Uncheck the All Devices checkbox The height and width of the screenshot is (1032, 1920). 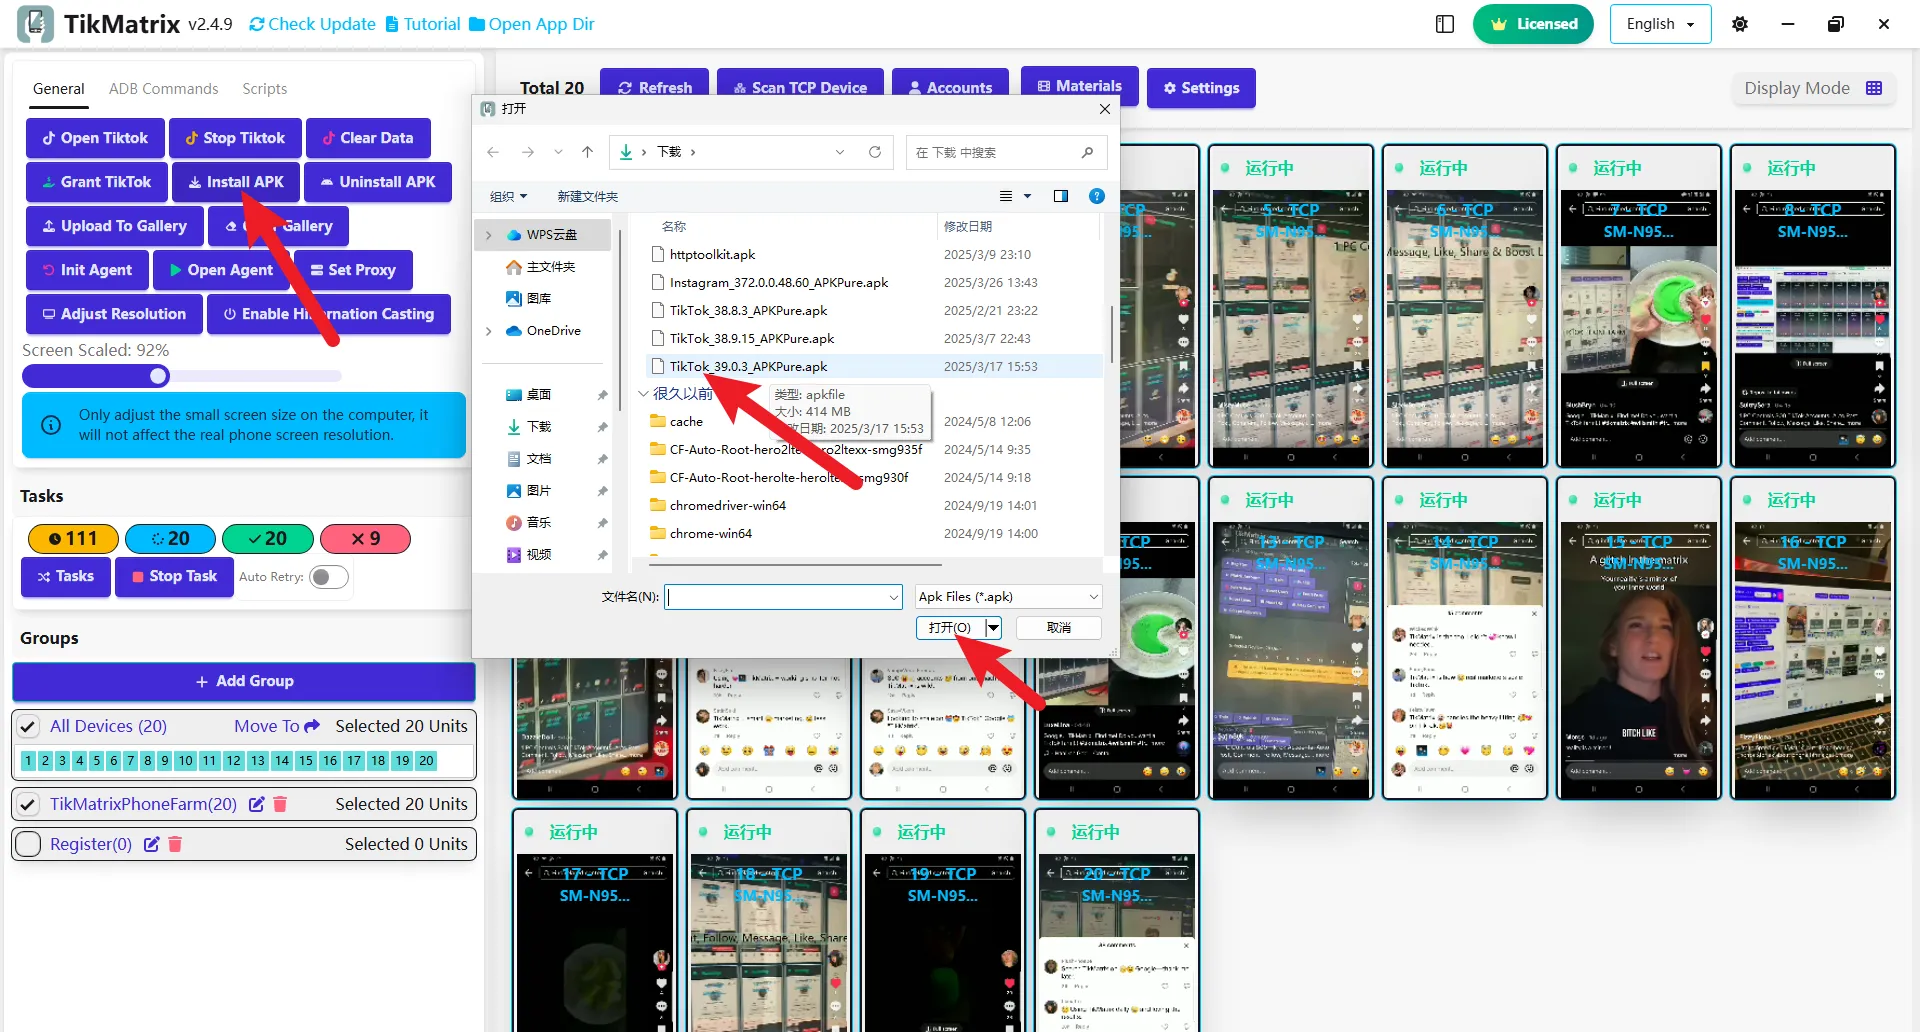coord(28,727)
